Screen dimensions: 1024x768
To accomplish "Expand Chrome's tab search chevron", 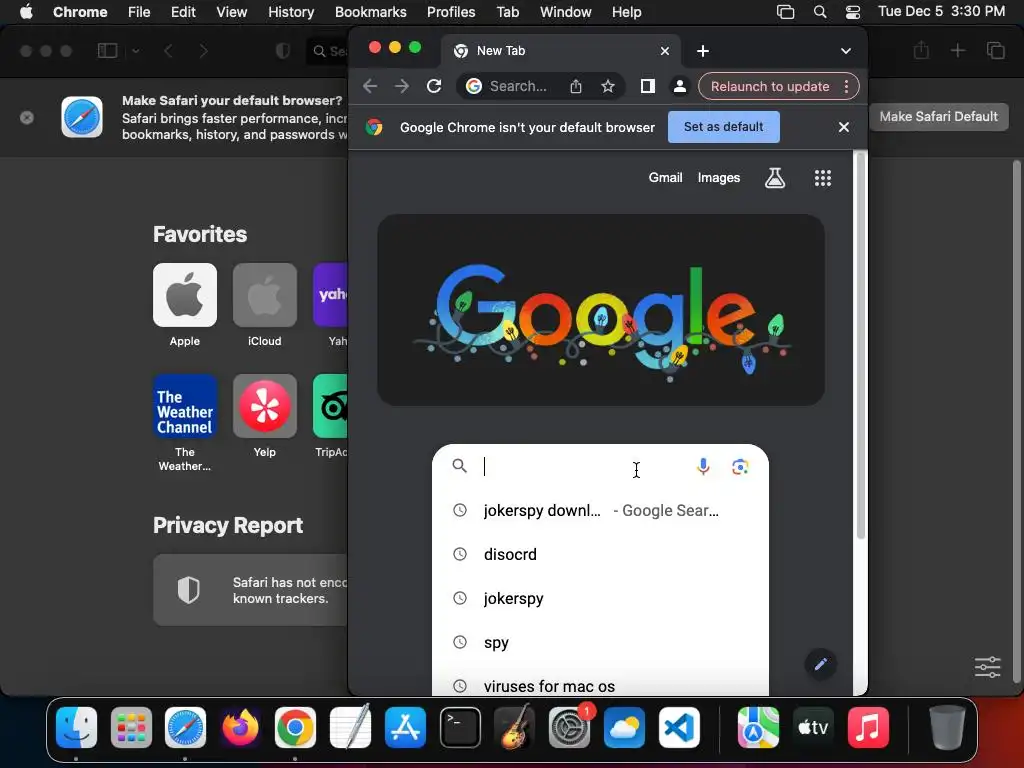I will pyautogui.click(x=846, y=51).
